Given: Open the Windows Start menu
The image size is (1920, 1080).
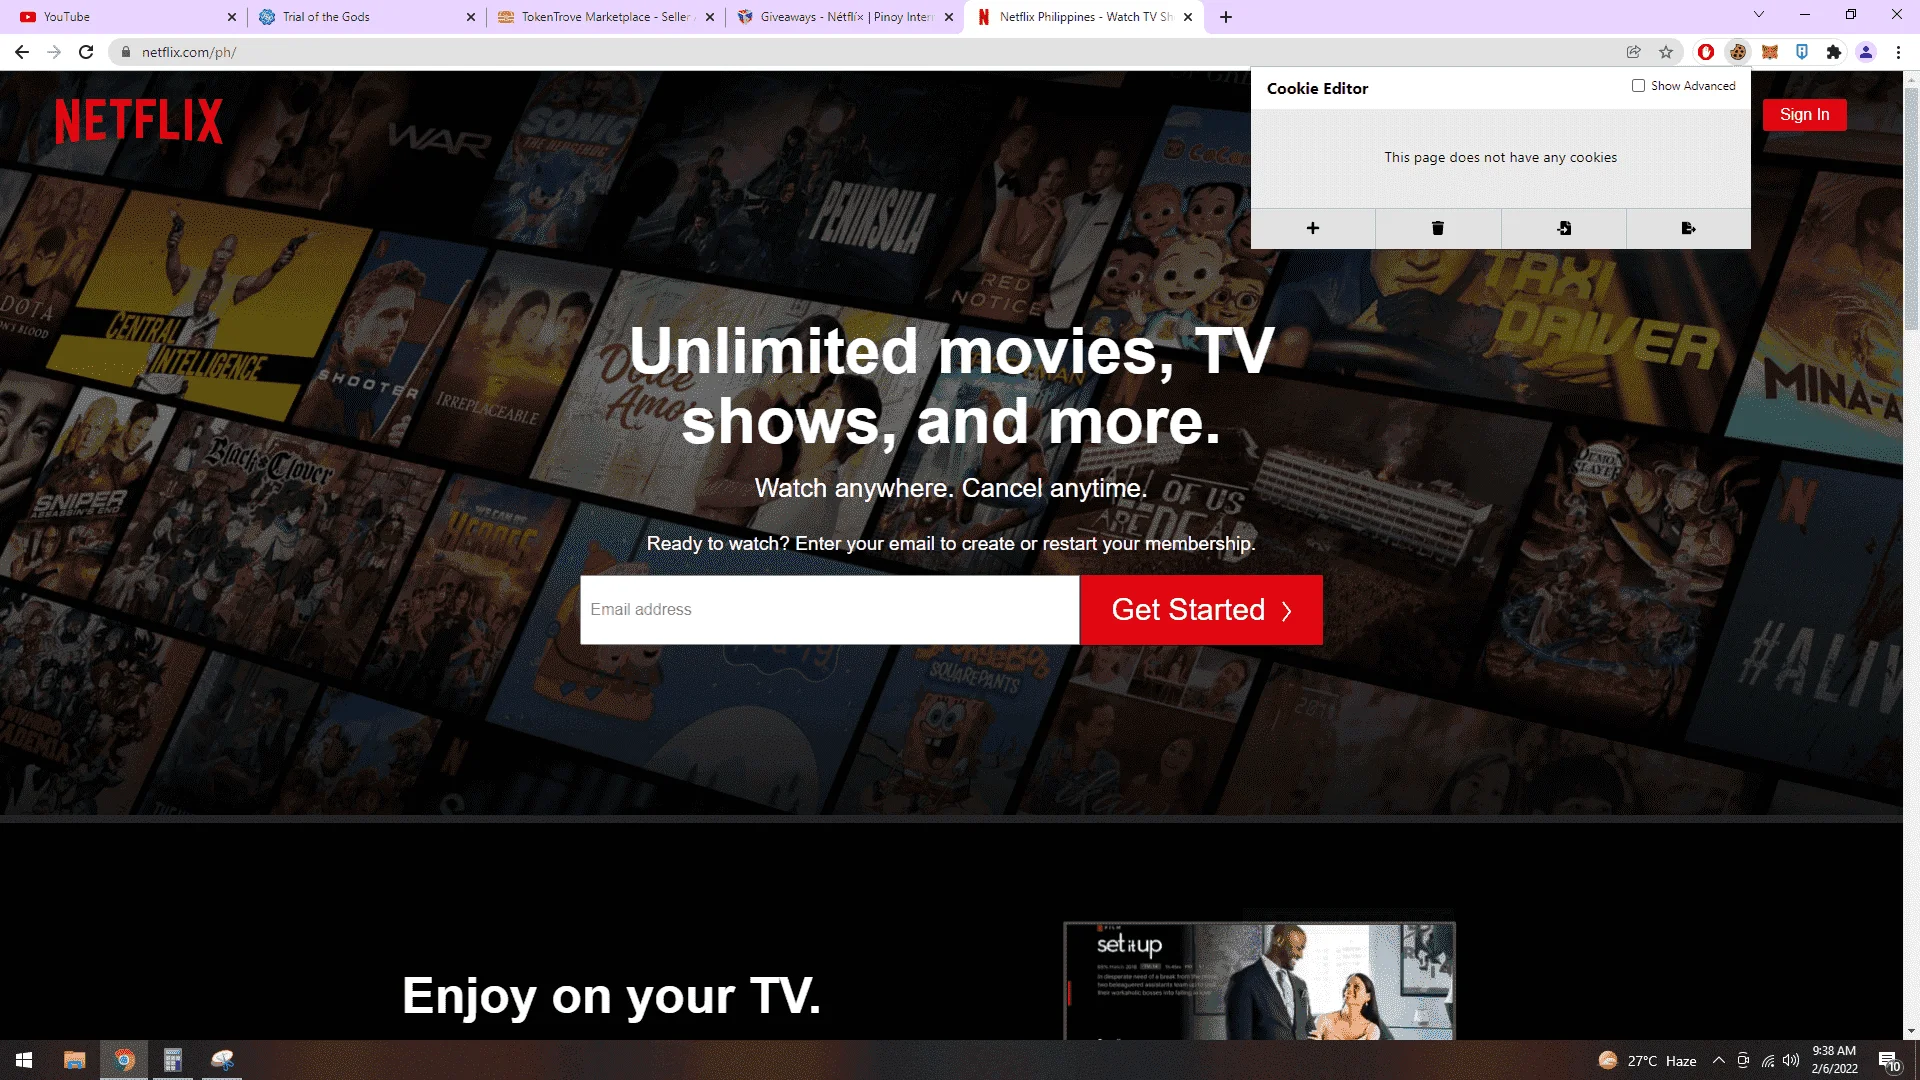Looking at the screenshot, I should tap(24, 1060).
